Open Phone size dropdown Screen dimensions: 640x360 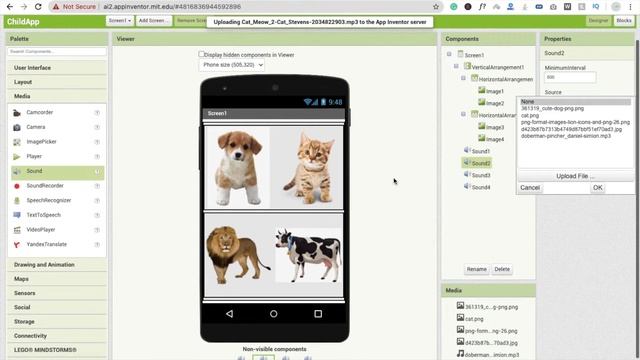232,65
